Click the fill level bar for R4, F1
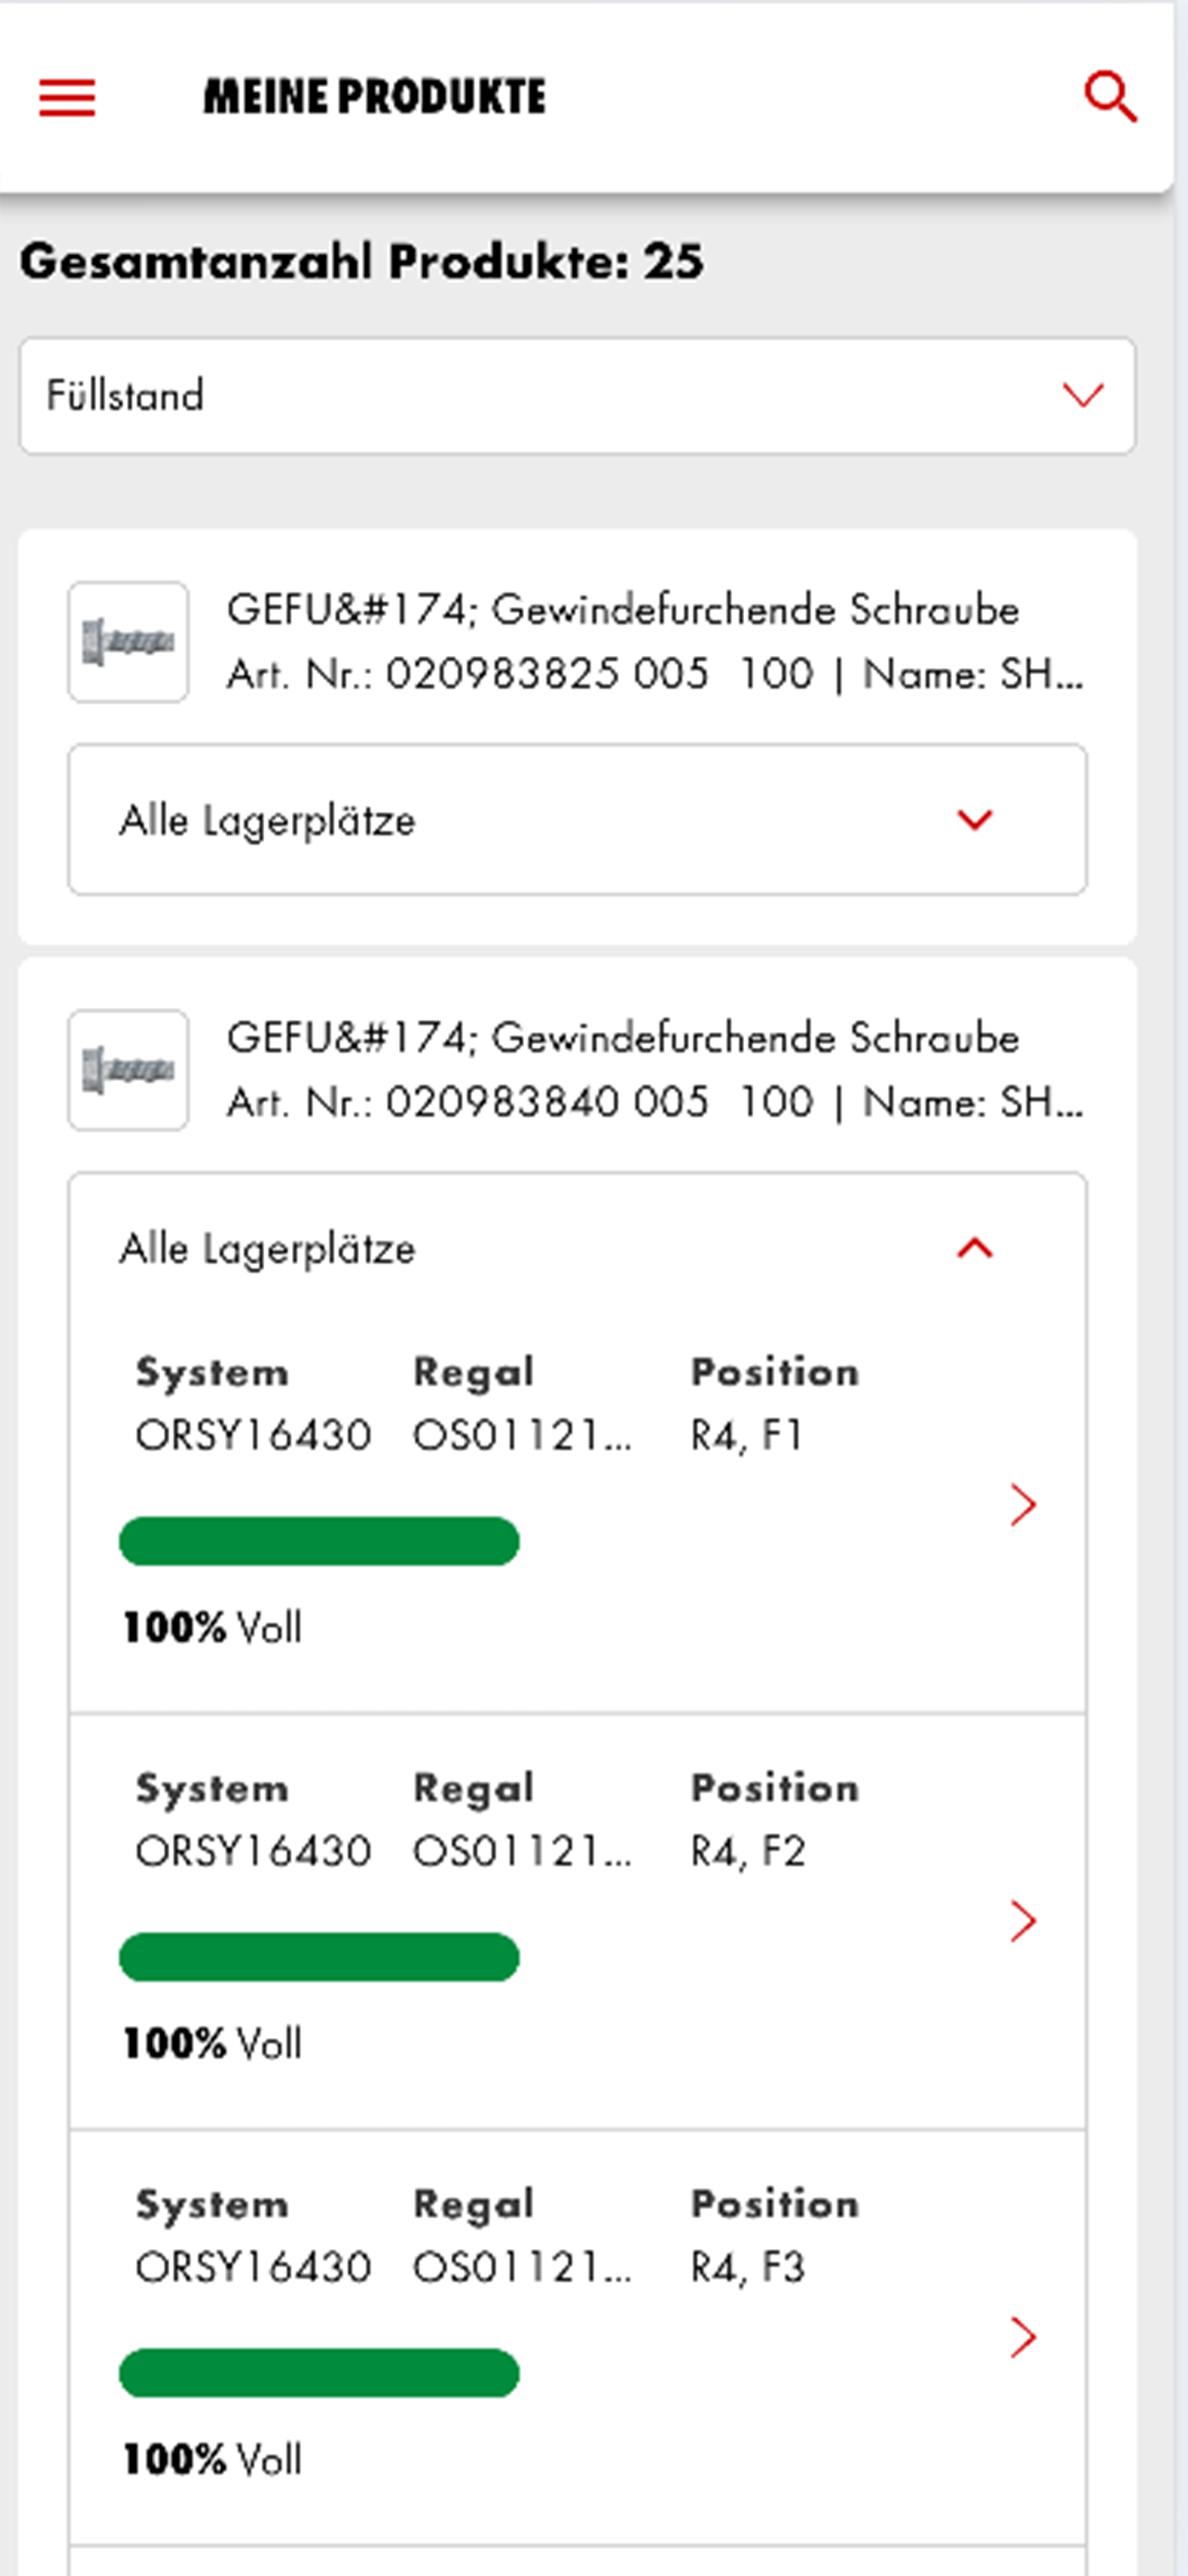The height and width of the screenshot is (2576, 1188). click(x=319, y=1541)
